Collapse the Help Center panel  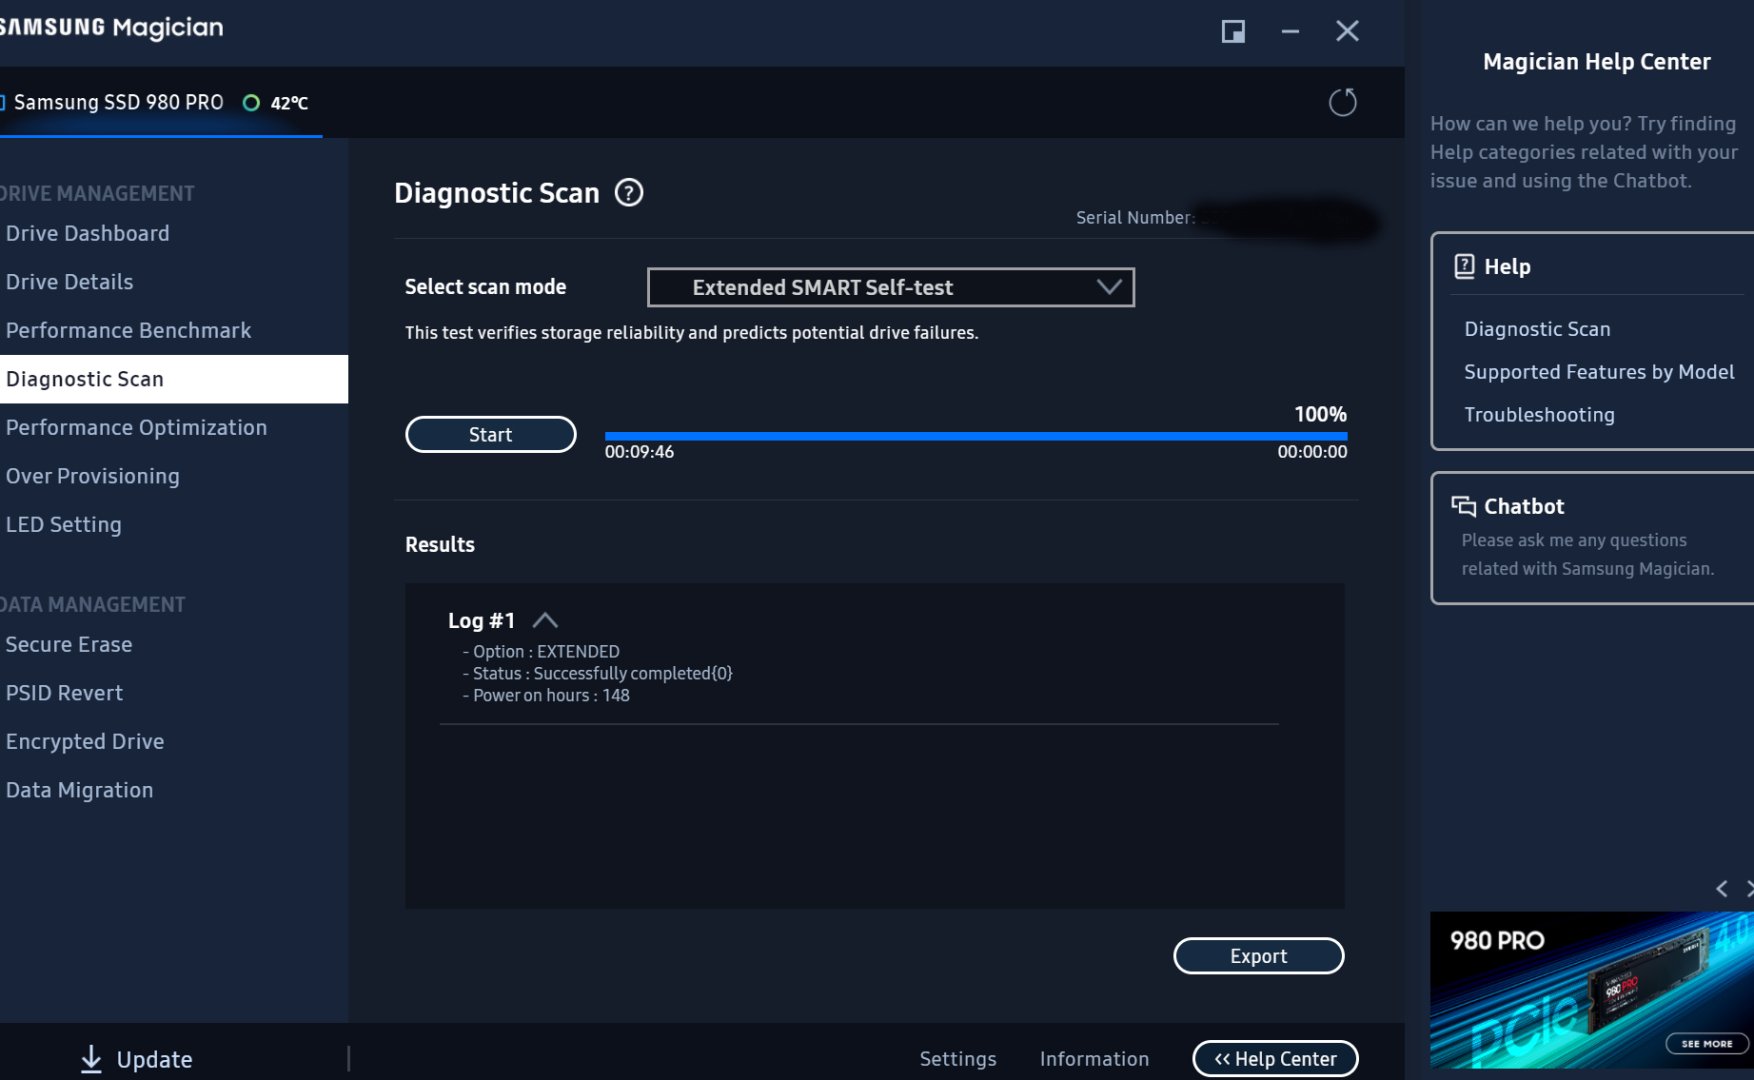pyautogui.click(x=1275, y=1058)
